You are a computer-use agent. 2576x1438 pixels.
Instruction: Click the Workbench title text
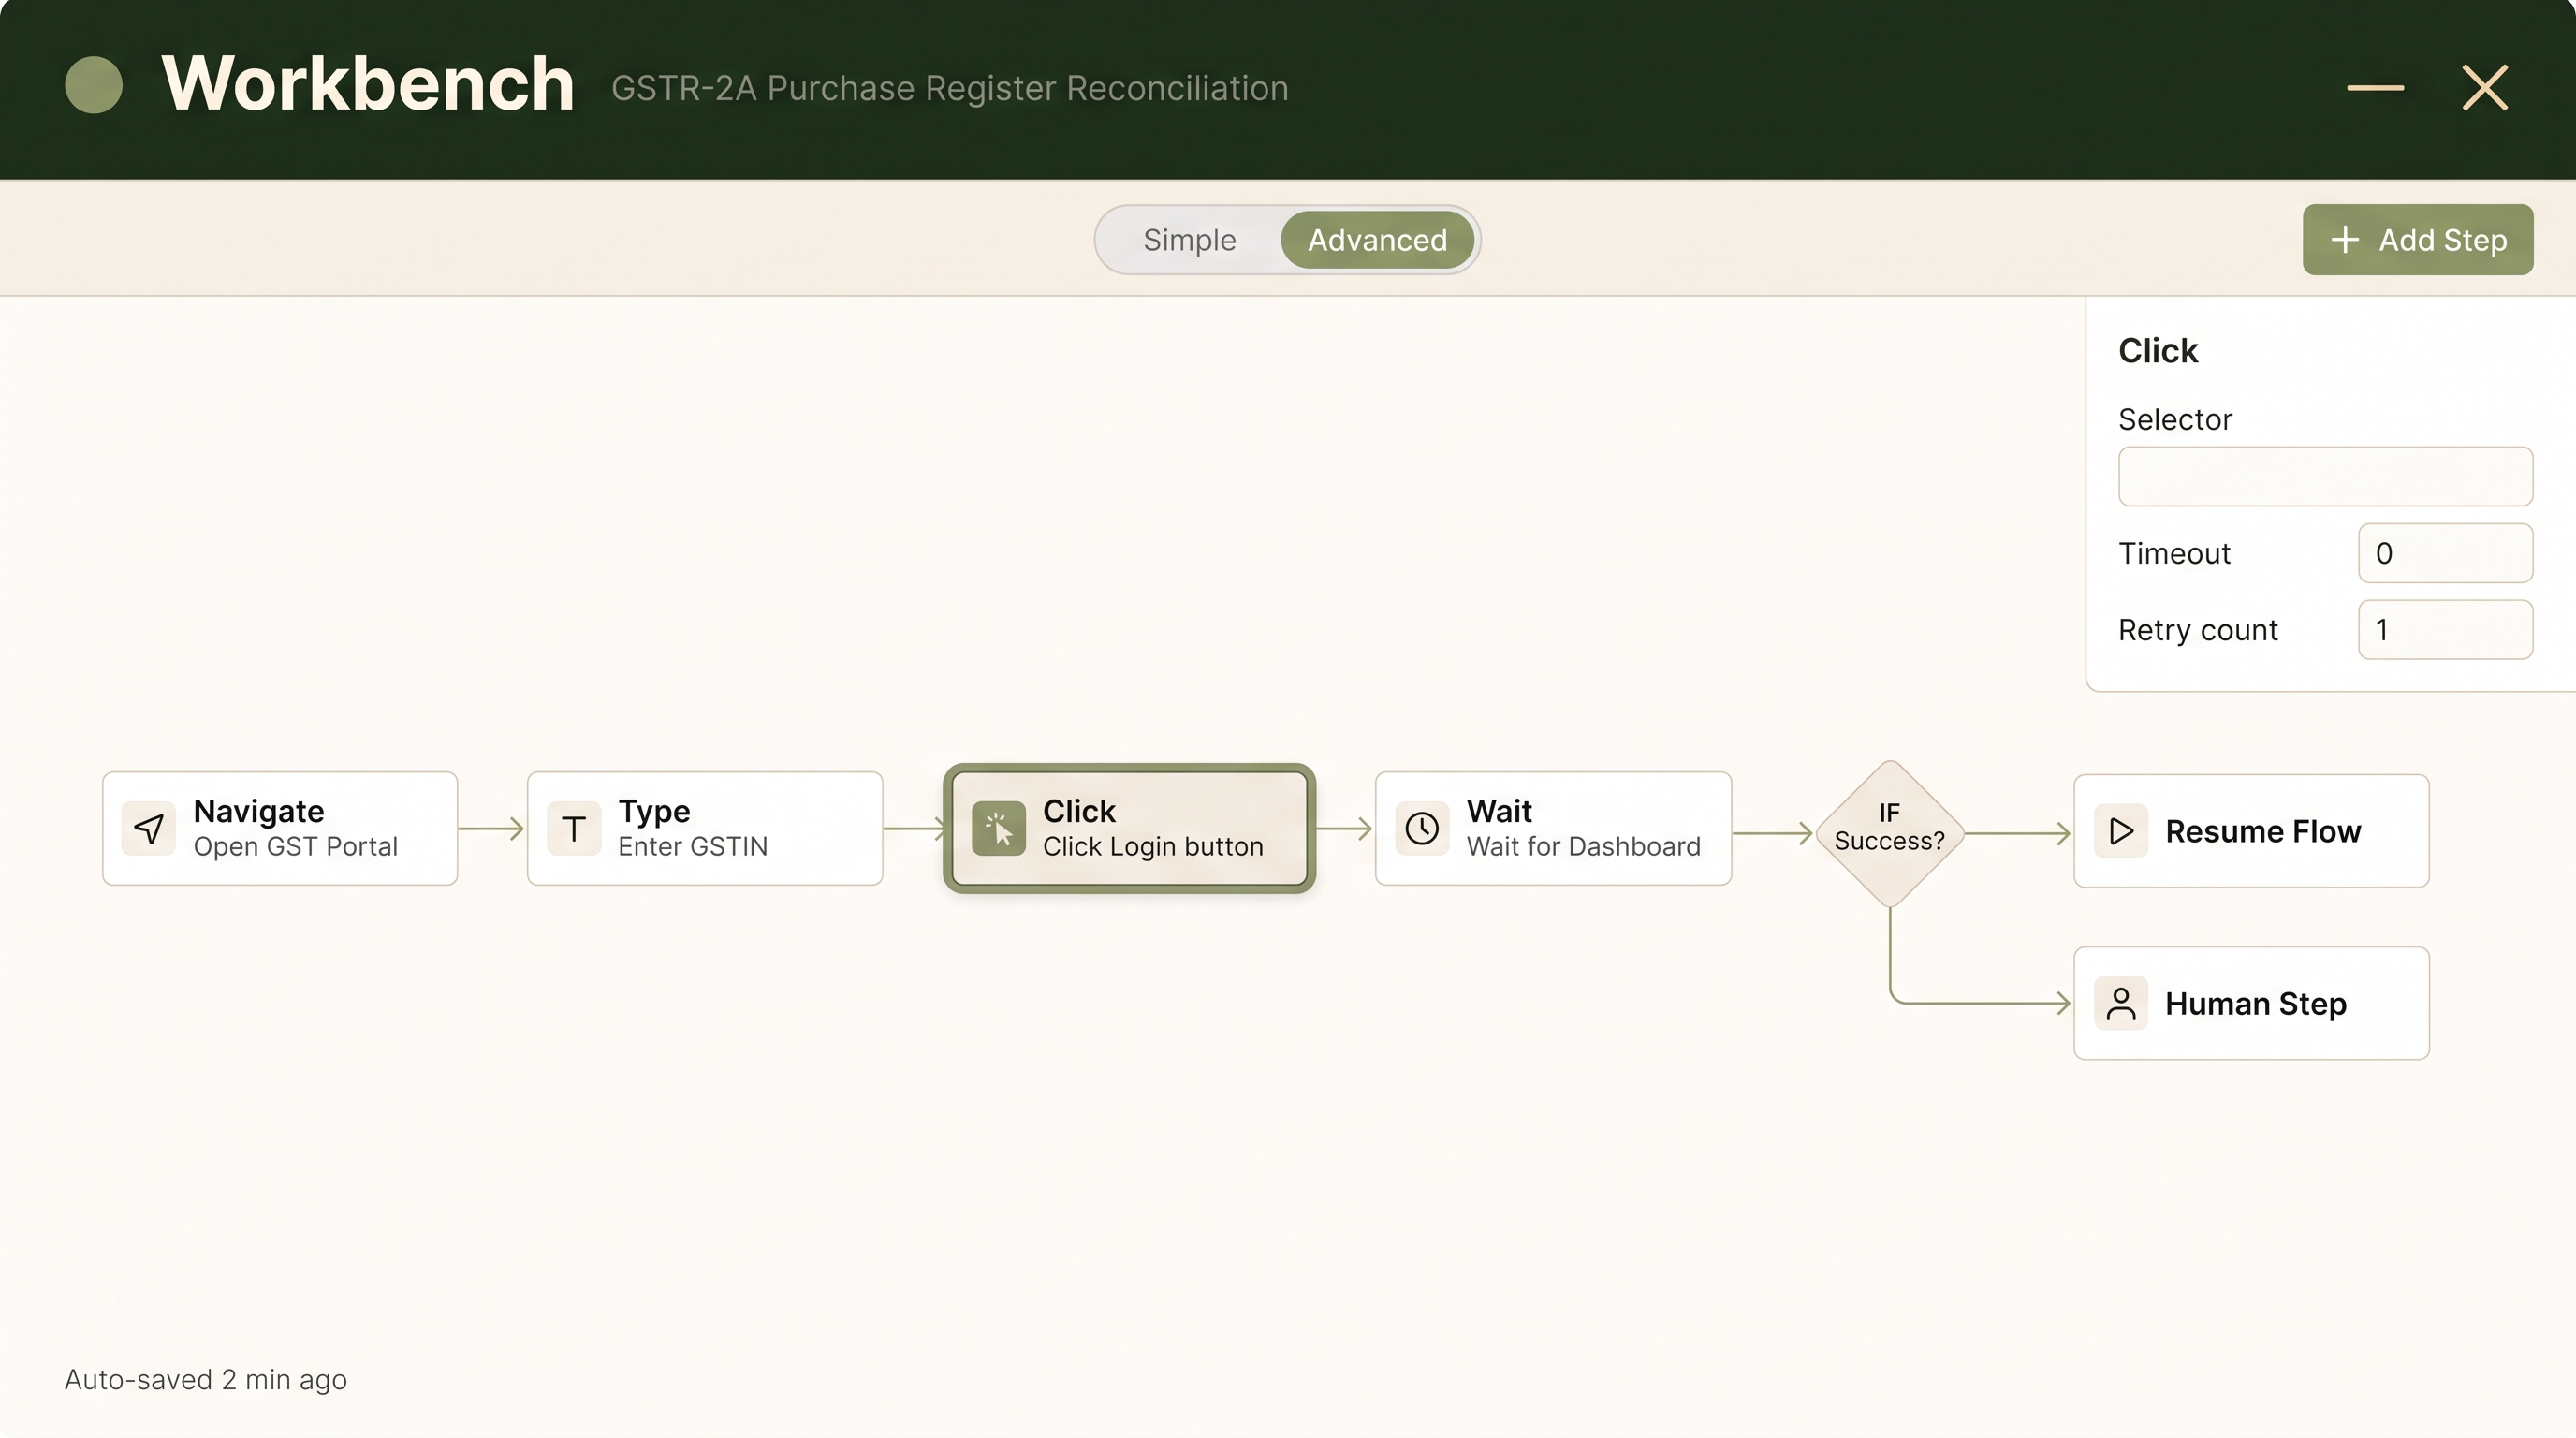pyautogui.click(x=368, y=83)
